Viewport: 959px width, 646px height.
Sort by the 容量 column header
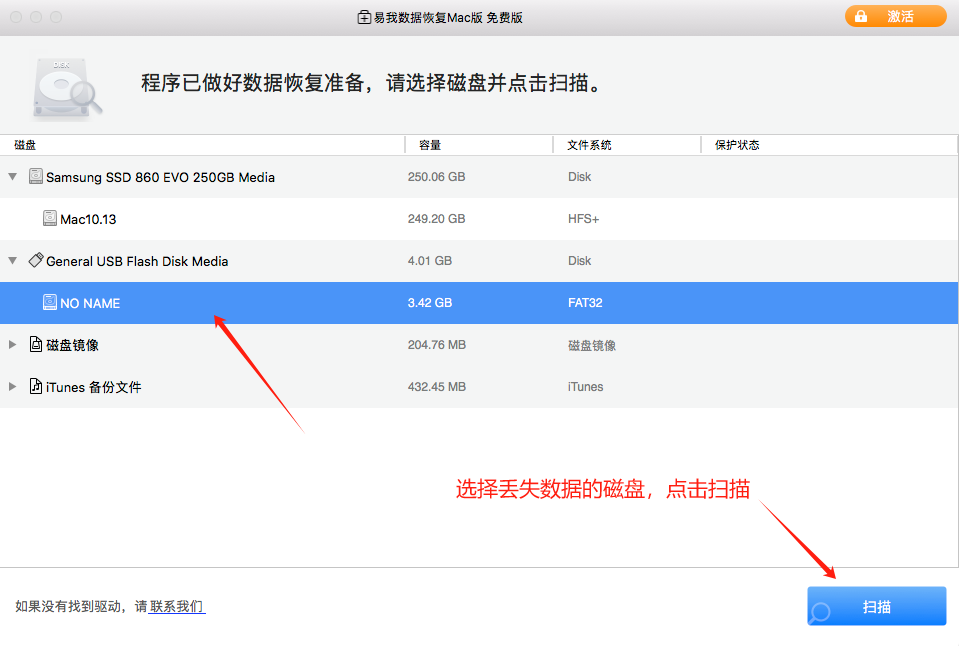(x=430, y=145)
